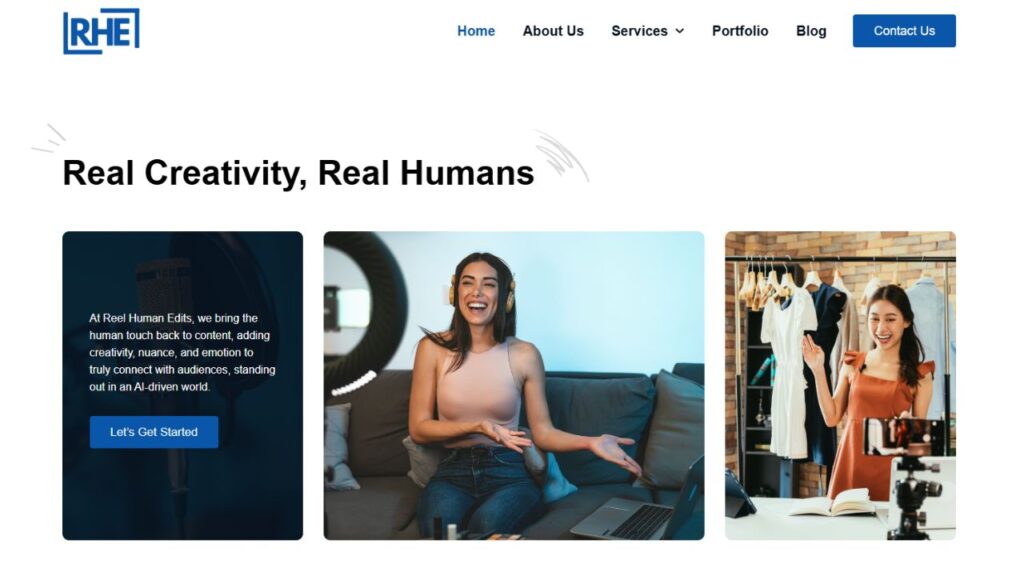Navigate to Portfolio

(740, 31)
